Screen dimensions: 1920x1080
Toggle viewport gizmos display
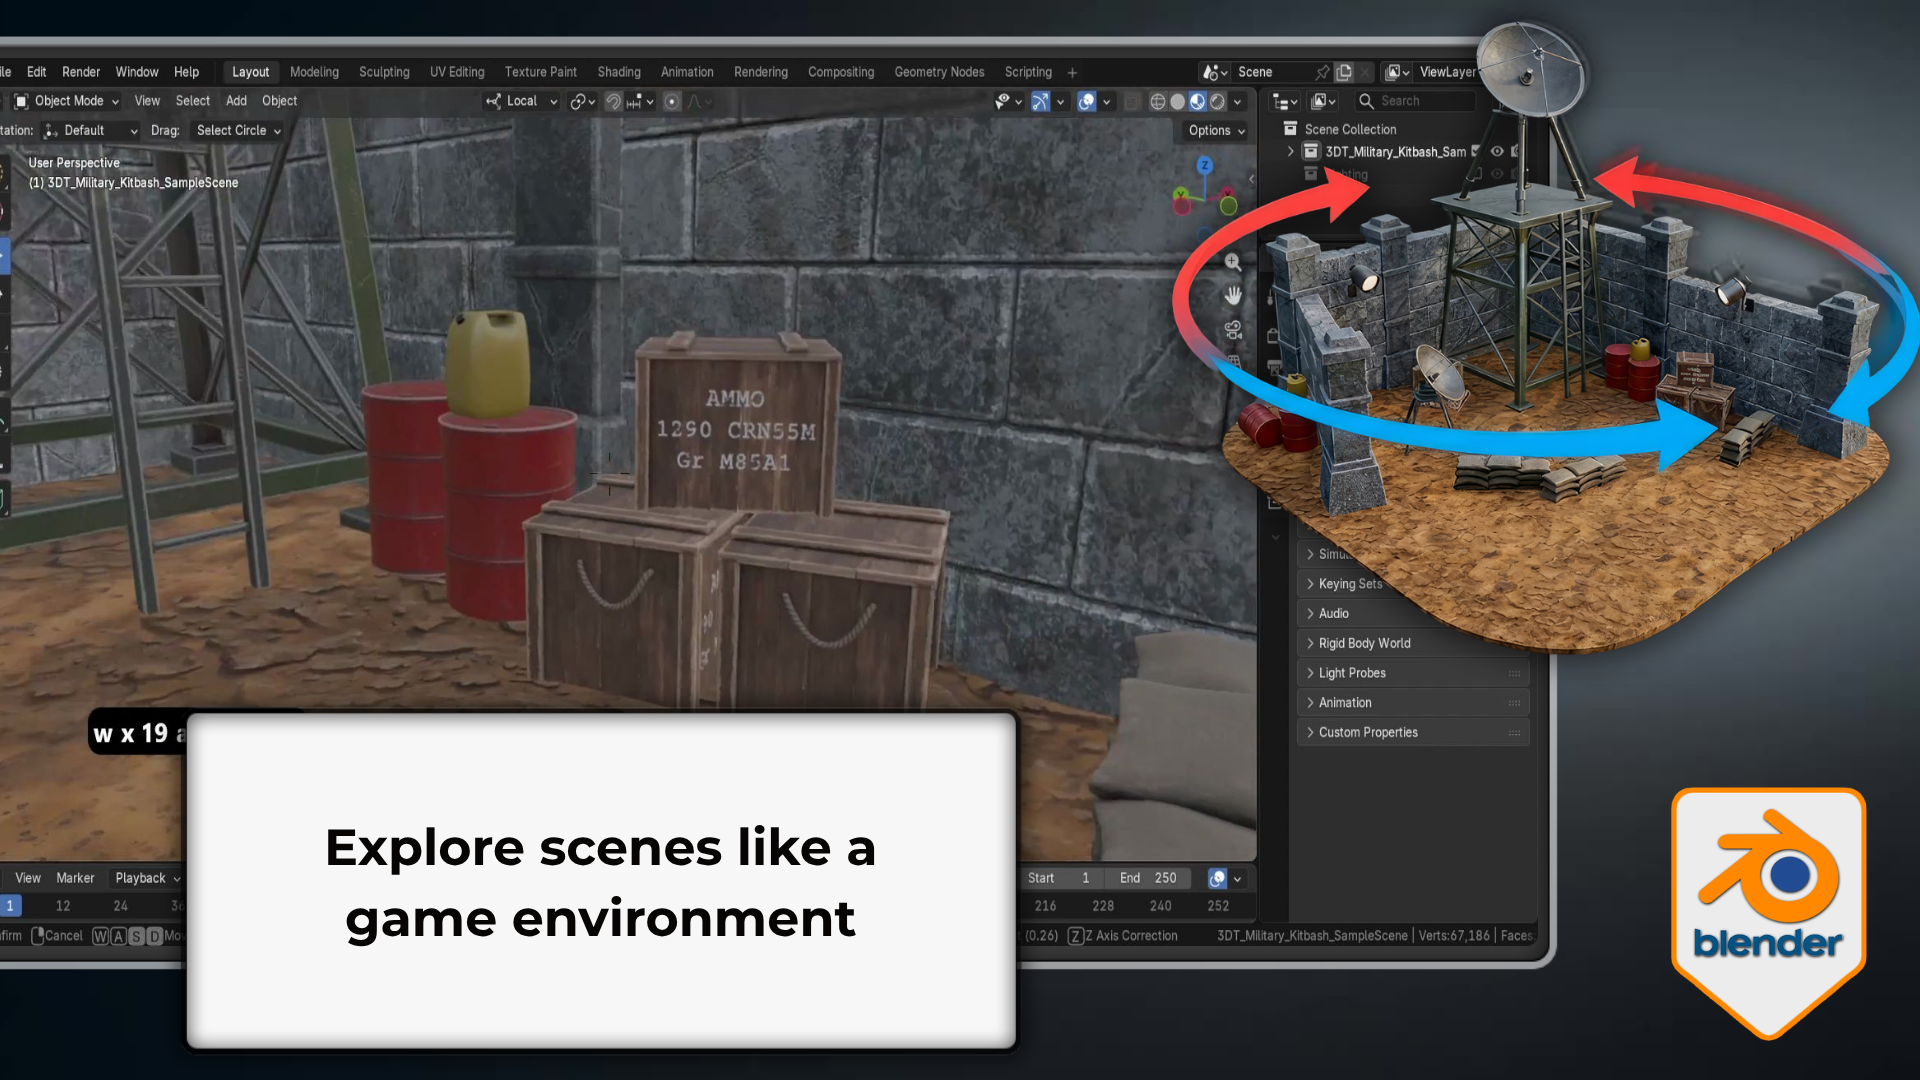tap(1040, 101)
